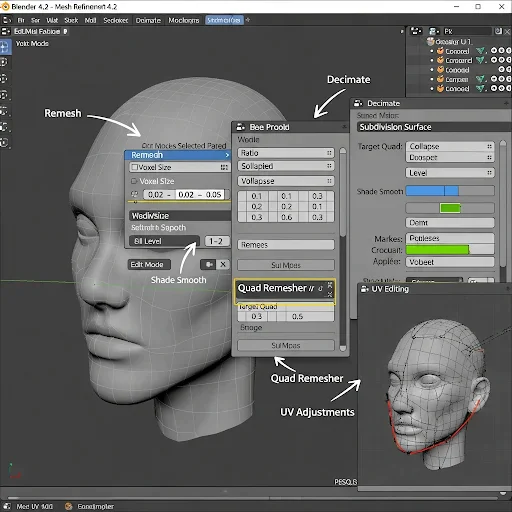Click the Pk search field in the outliner
Image resolution: width=512 pixels, height=512 pixels.
click(x=467, y=31)
